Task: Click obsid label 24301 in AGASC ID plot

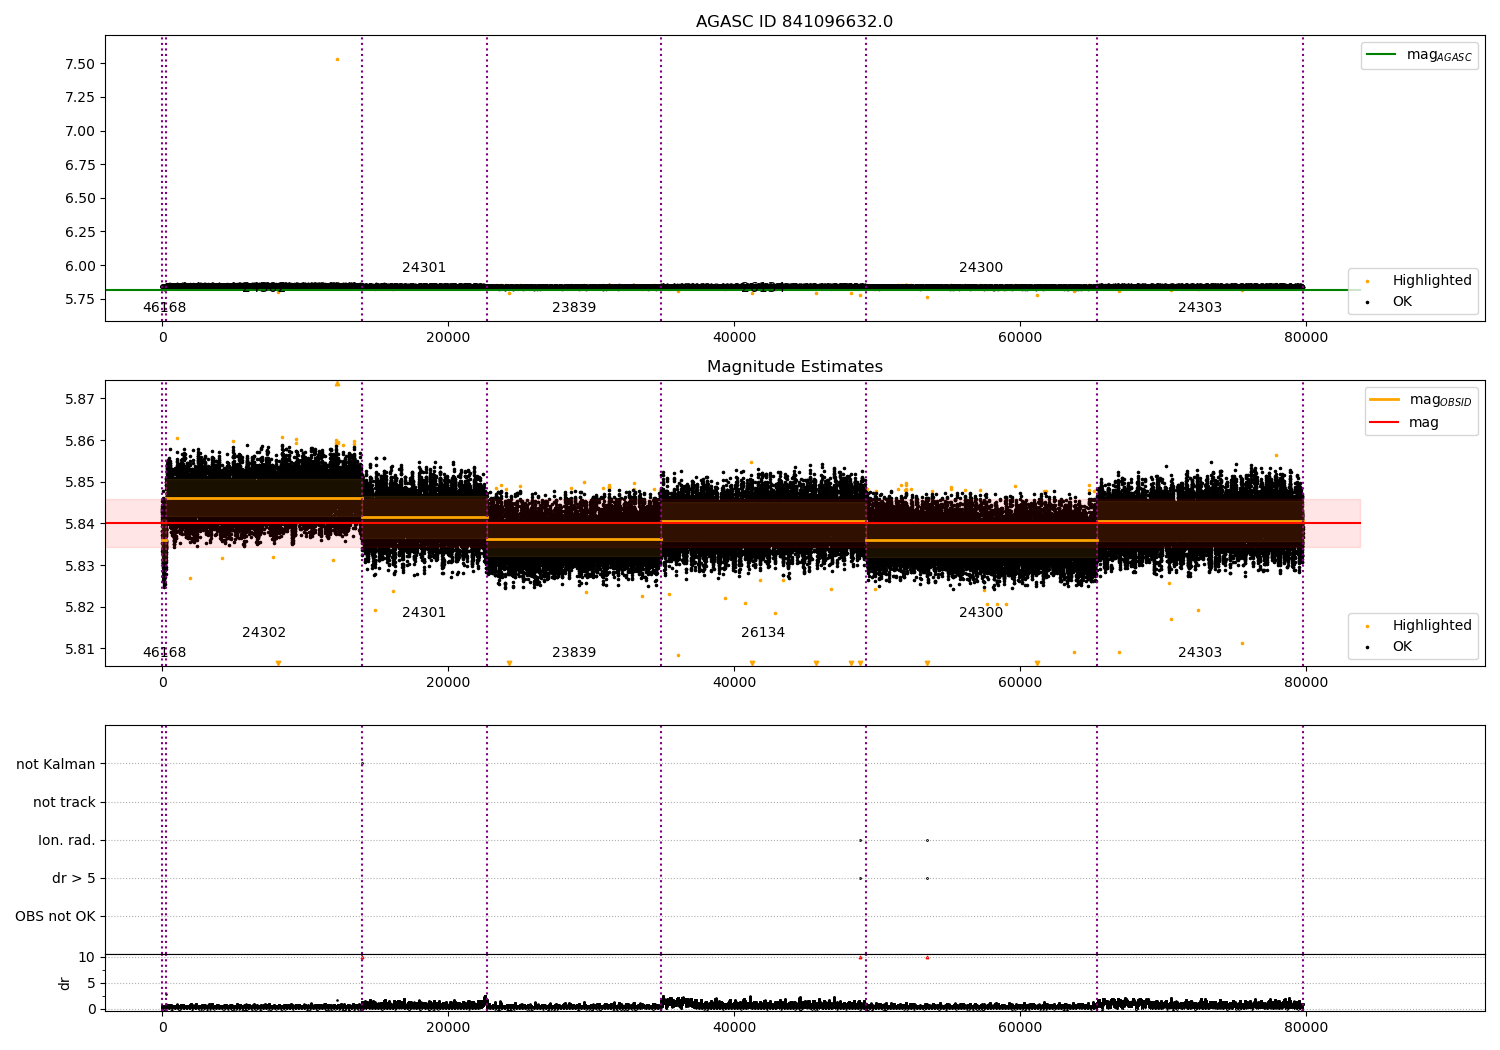Action: (424, 268)
